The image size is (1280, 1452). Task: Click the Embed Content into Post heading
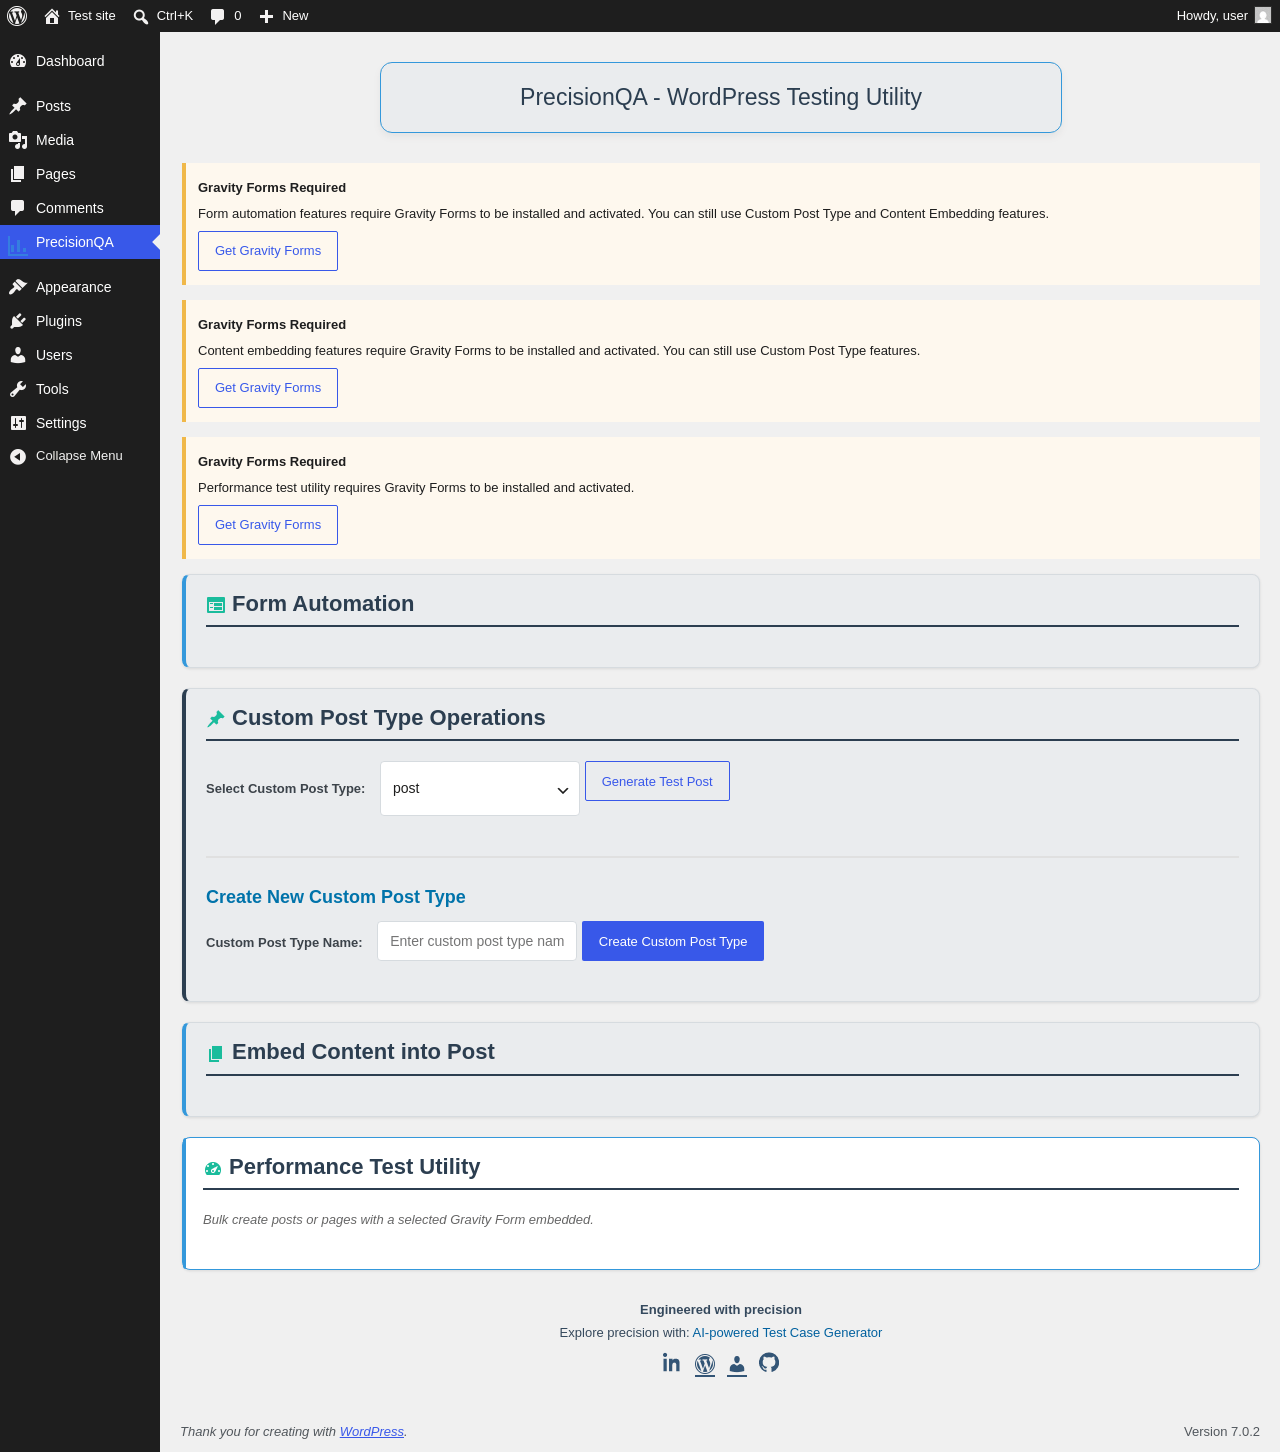click(x=363, y=1052)
